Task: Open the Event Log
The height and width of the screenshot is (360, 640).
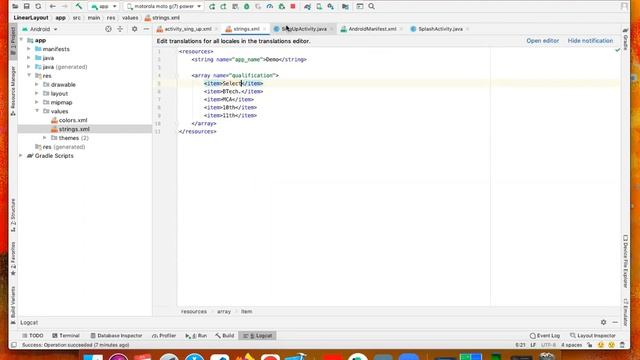Action: tap(544, 336)
